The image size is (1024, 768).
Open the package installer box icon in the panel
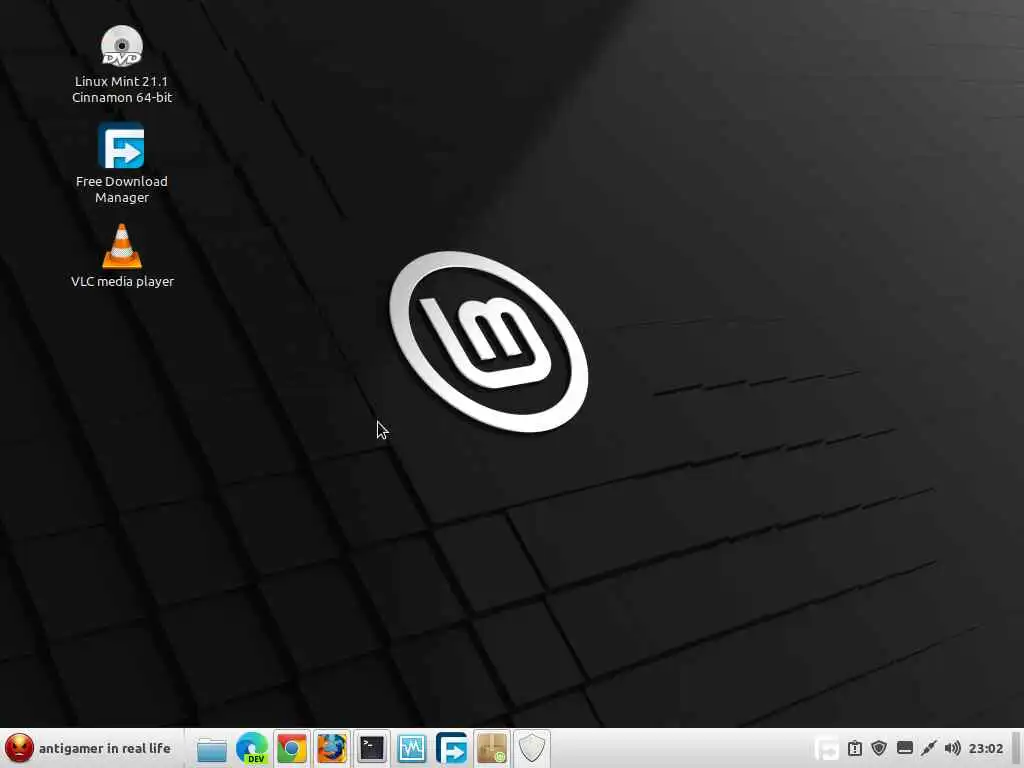491,748
